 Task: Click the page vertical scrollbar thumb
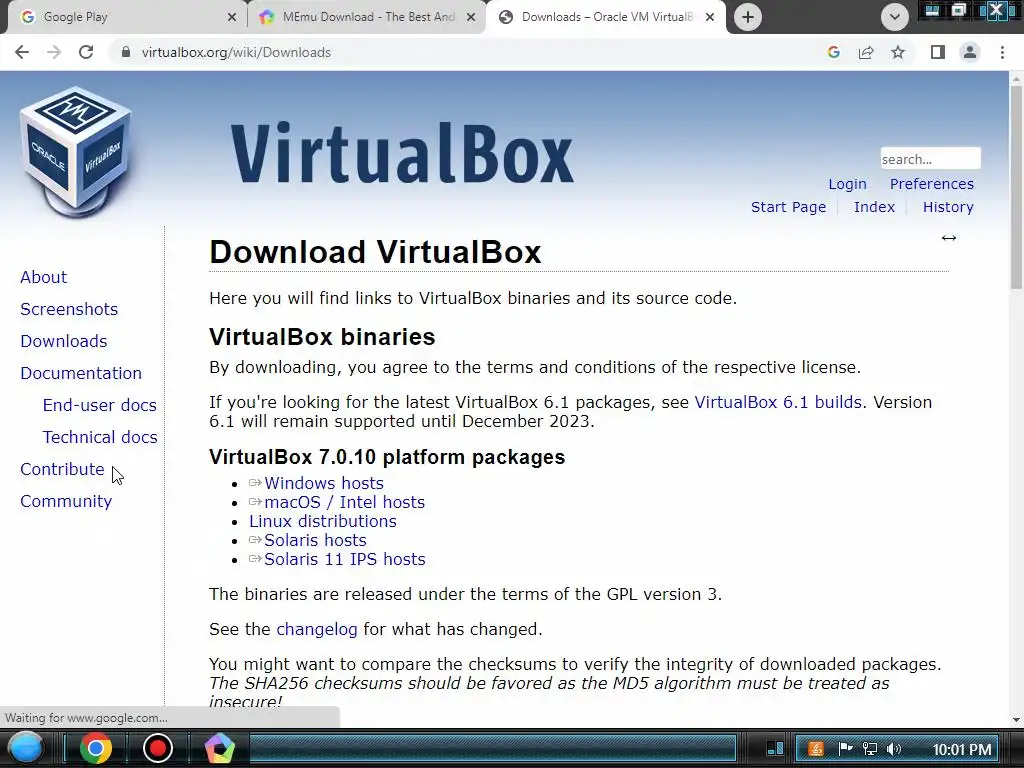pos(1016,186)
